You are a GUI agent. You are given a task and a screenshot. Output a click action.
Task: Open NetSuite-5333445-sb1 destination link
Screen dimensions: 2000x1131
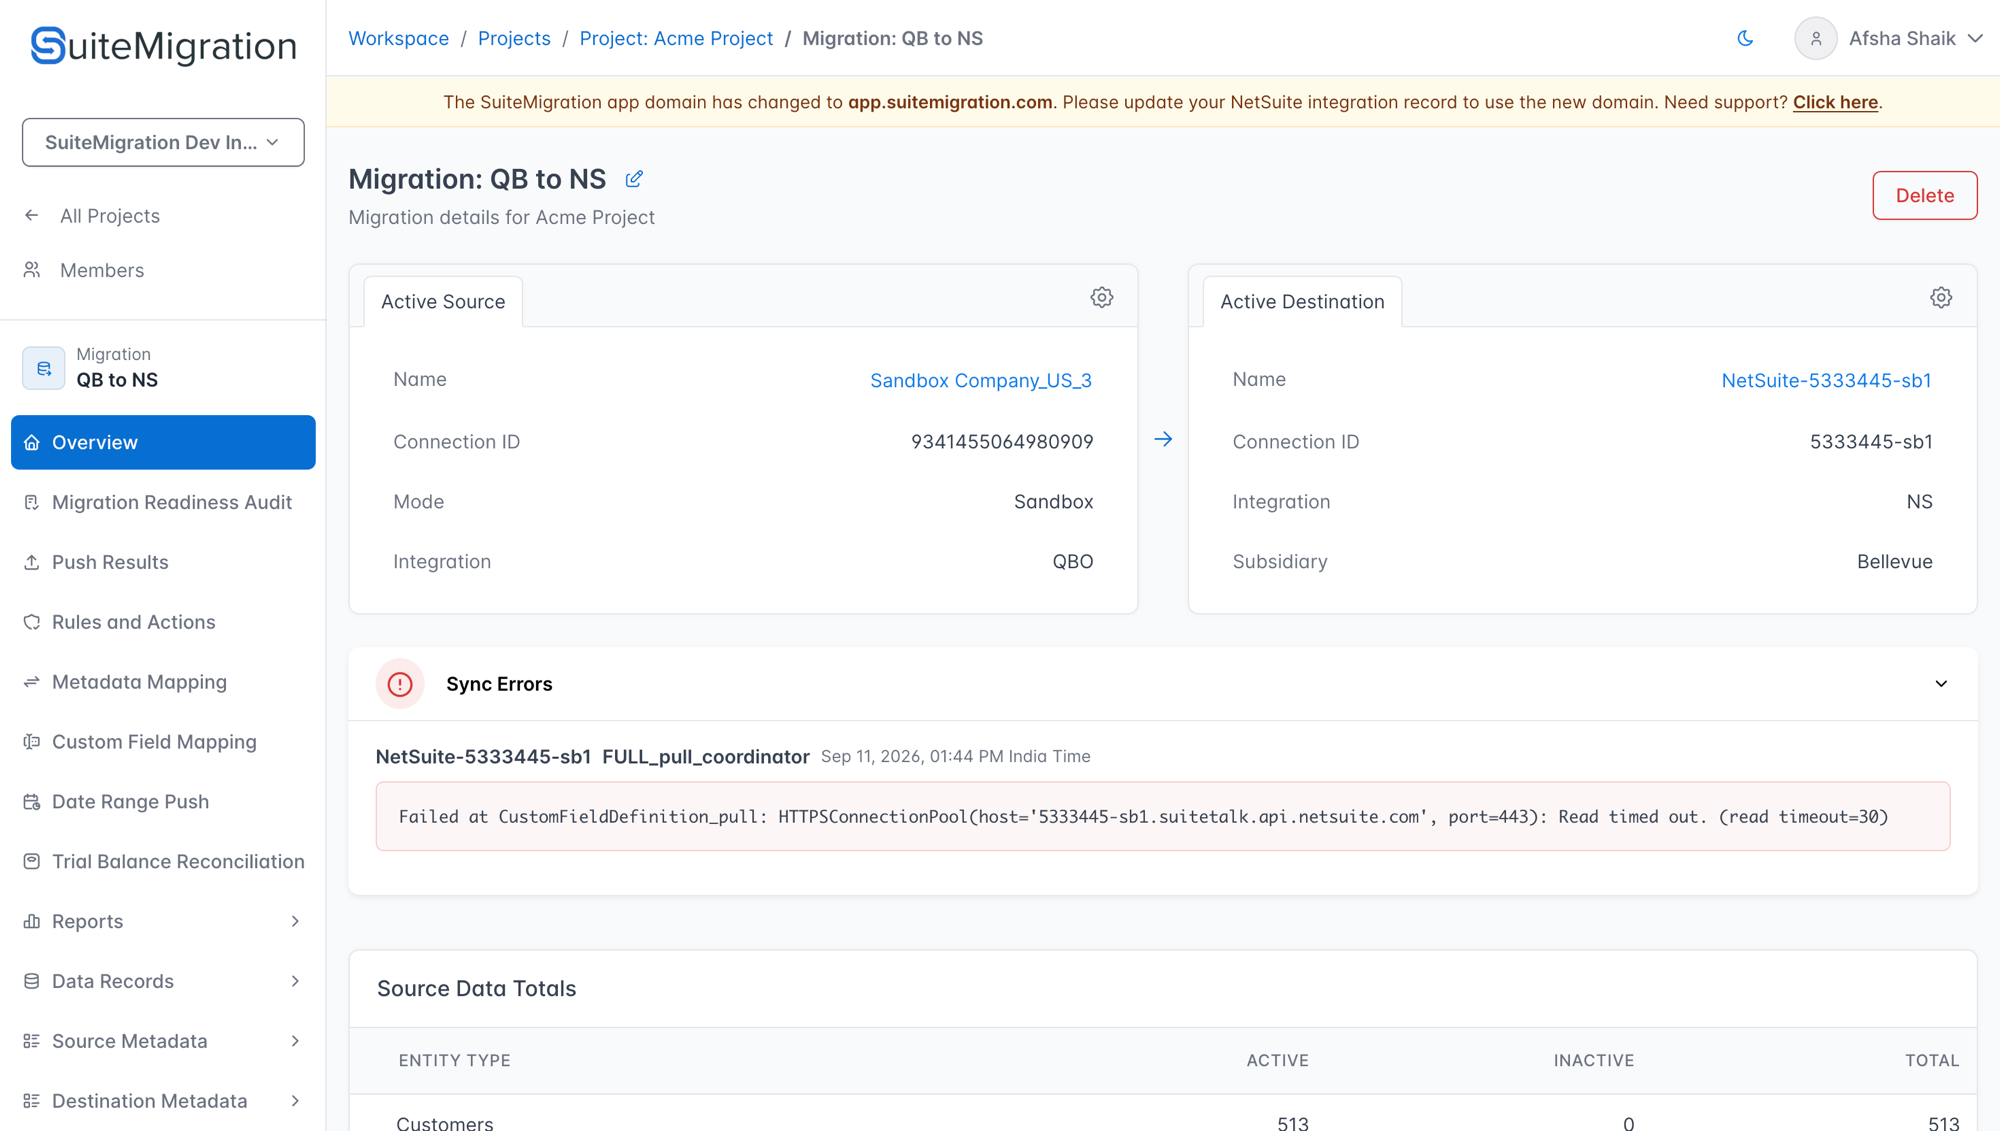pos(1826,380)
